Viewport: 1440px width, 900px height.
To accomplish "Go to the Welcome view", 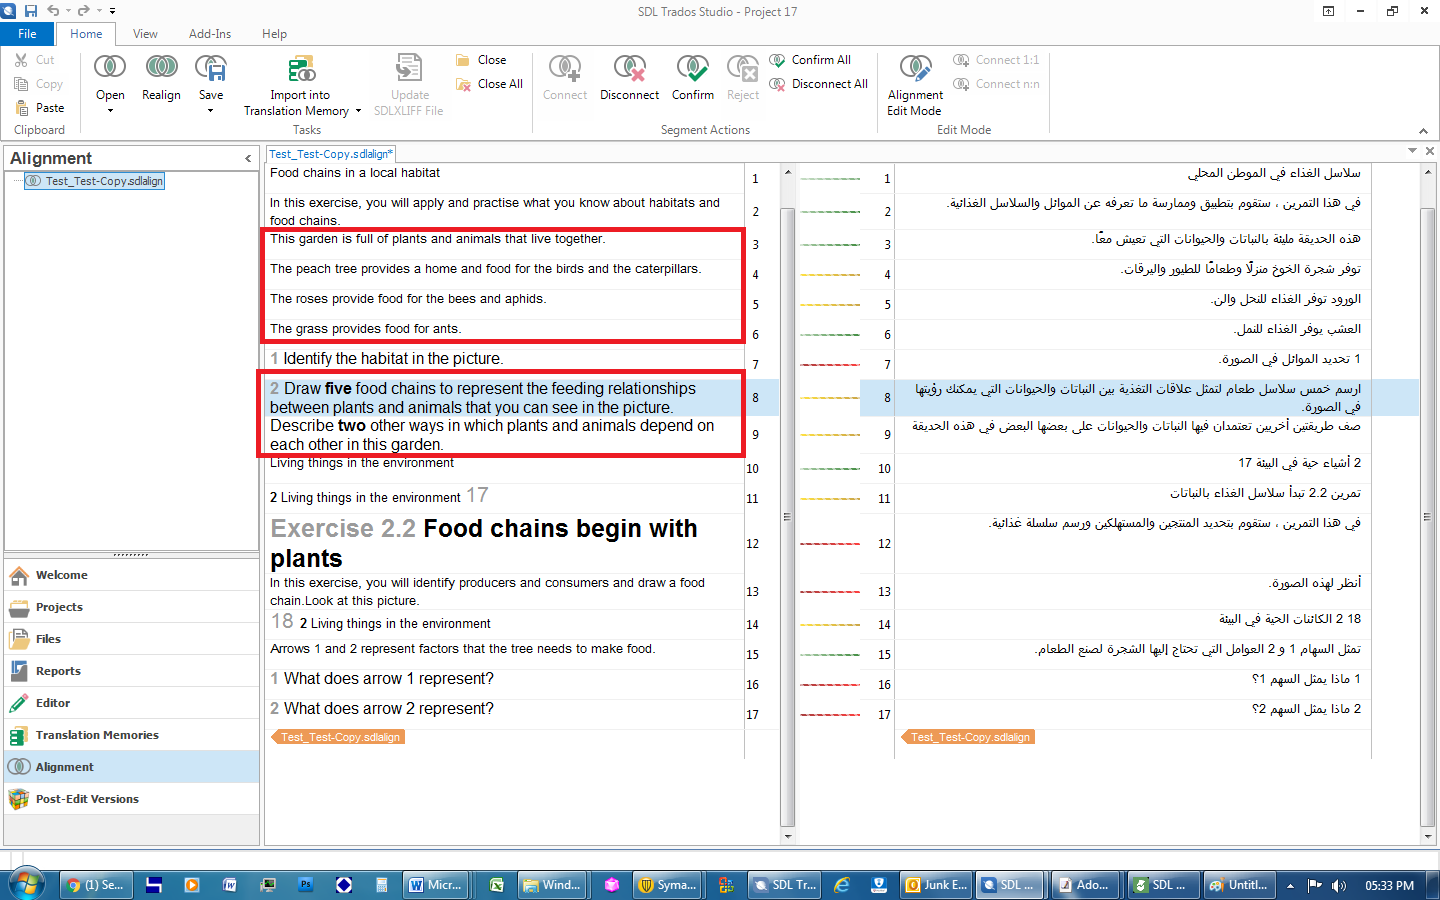I will click(x=131, y=575).
